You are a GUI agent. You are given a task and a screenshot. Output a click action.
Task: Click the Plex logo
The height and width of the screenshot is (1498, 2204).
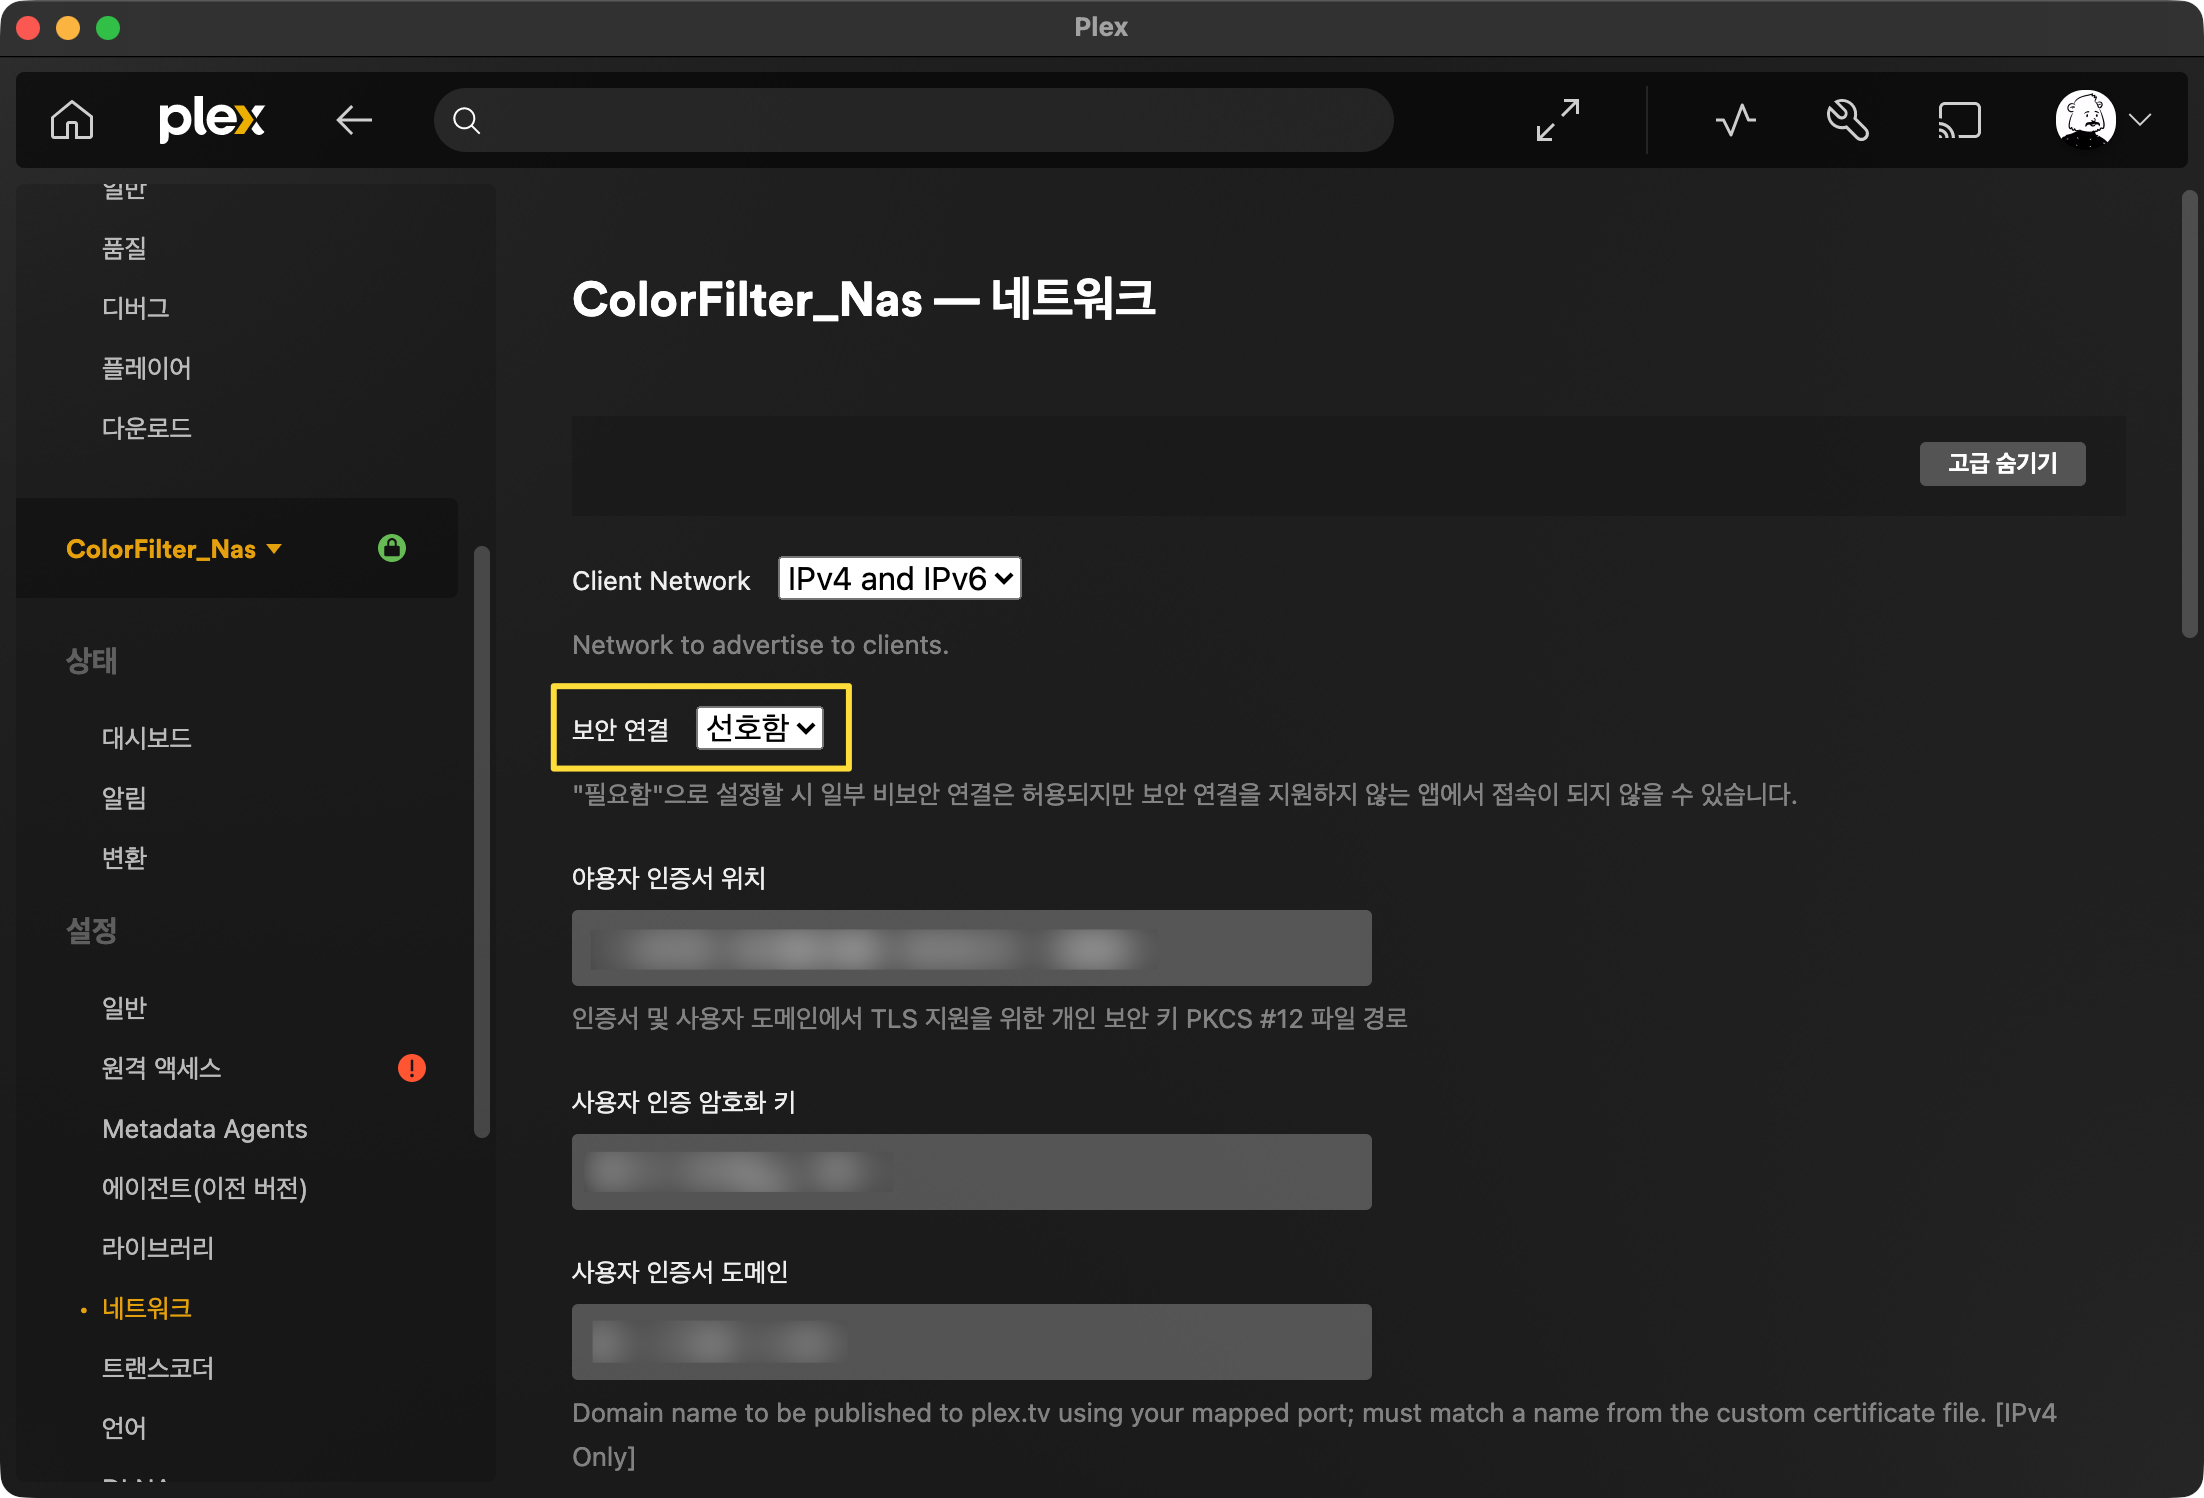(x=212, y=120)
